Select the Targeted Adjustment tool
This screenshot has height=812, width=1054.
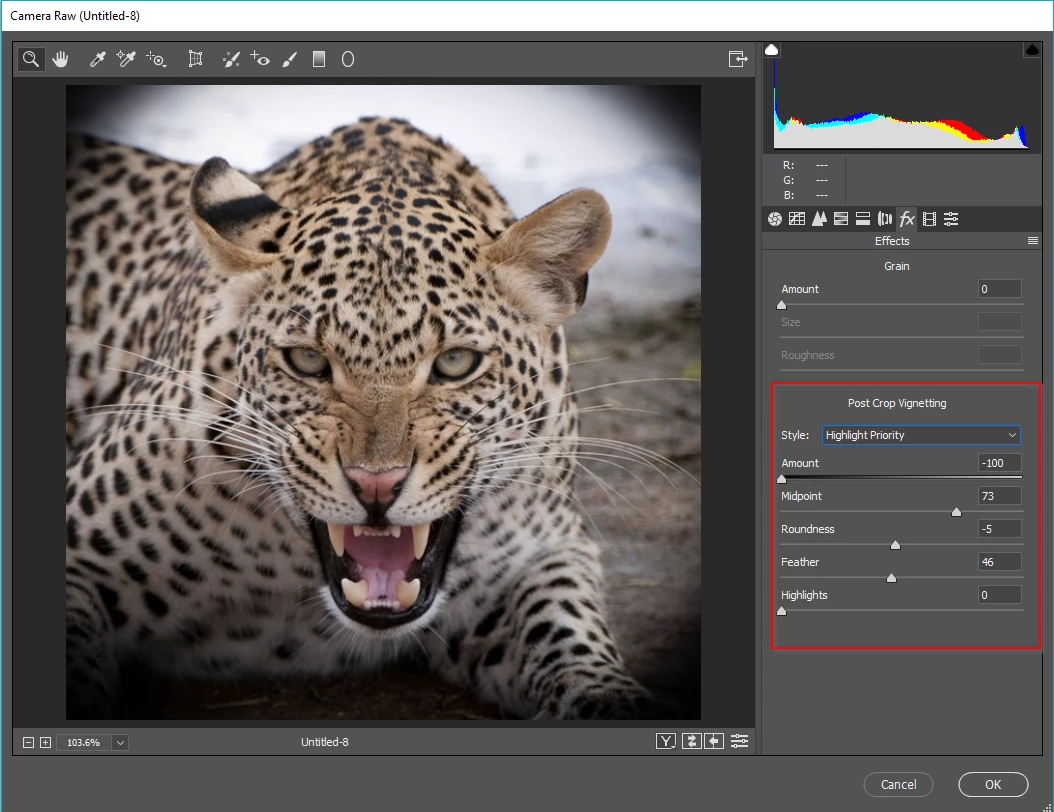tap(157, 60)
